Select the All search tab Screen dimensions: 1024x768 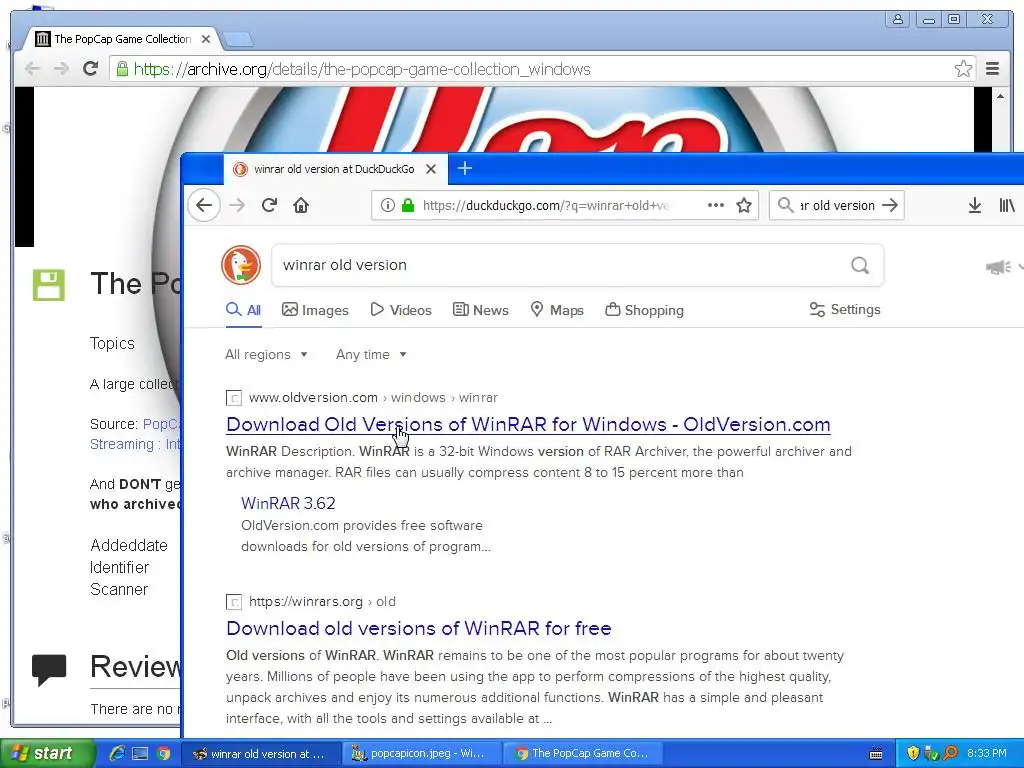pos(244,310)
